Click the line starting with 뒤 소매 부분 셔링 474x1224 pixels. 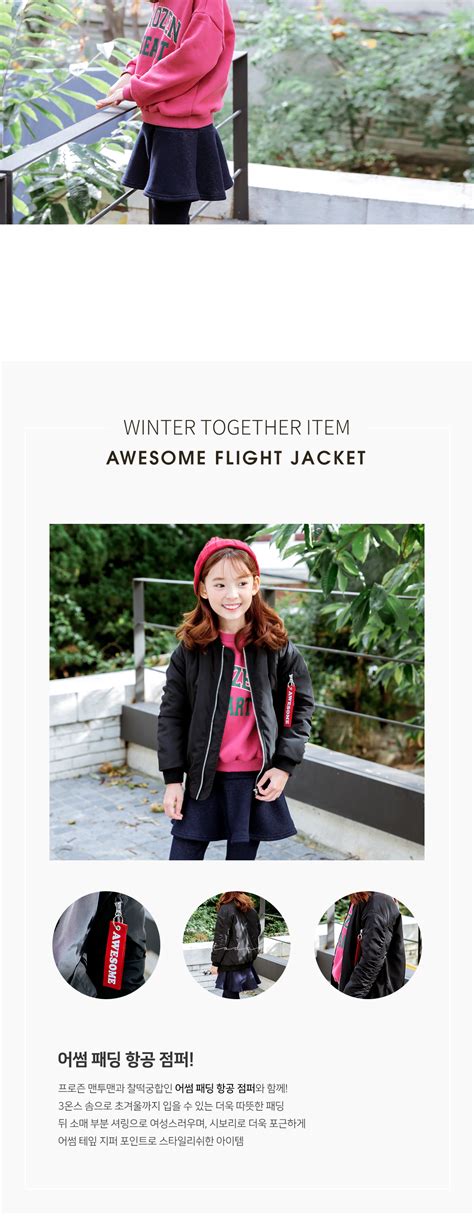pos(182,1123)
